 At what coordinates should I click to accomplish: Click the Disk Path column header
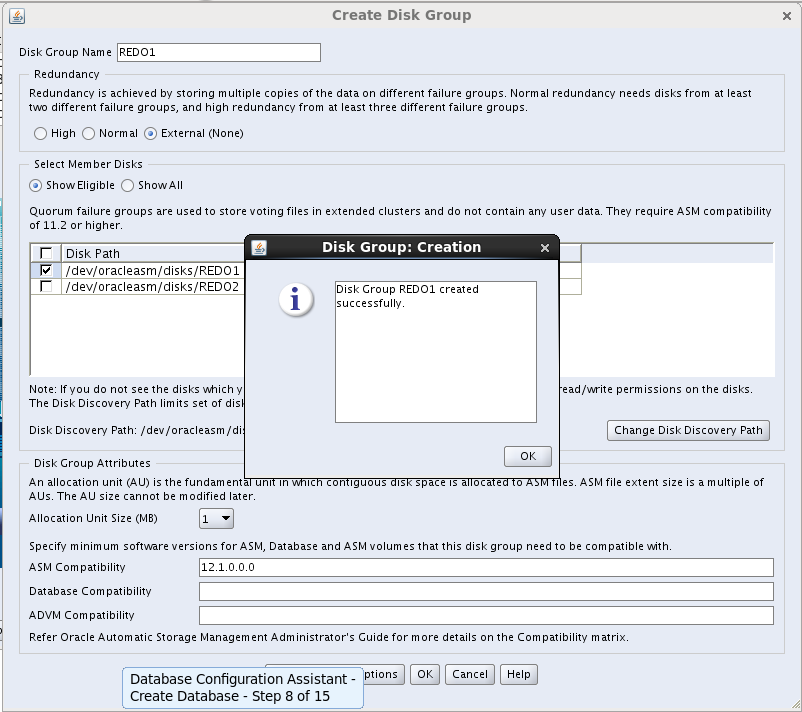[x=153, y=253]
